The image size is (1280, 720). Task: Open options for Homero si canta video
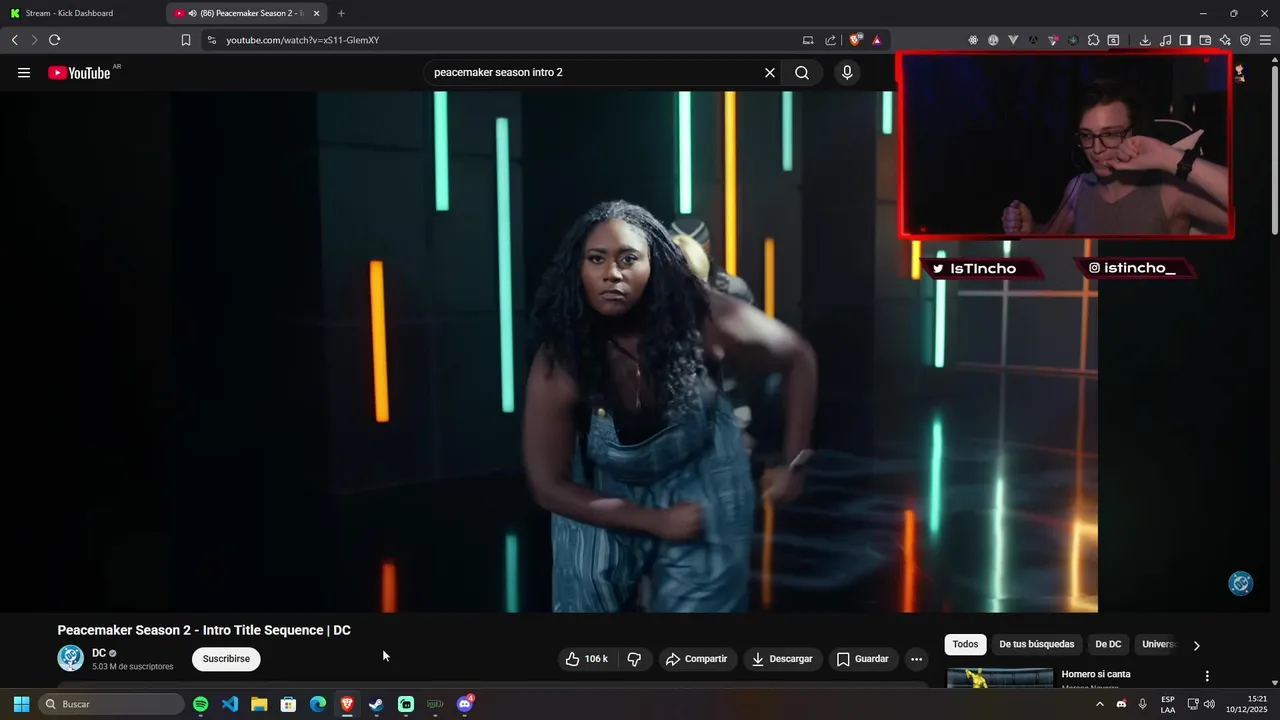coord(1207,676)
